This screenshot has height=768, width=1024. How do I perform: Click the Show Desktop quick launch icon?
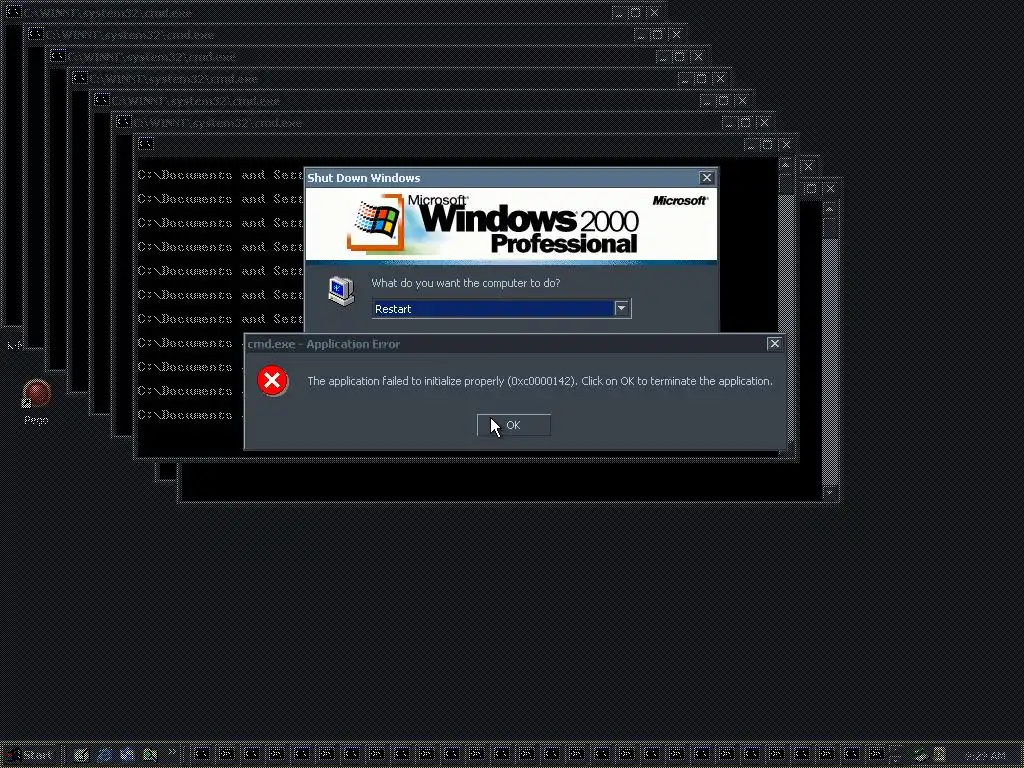point(81,755)
